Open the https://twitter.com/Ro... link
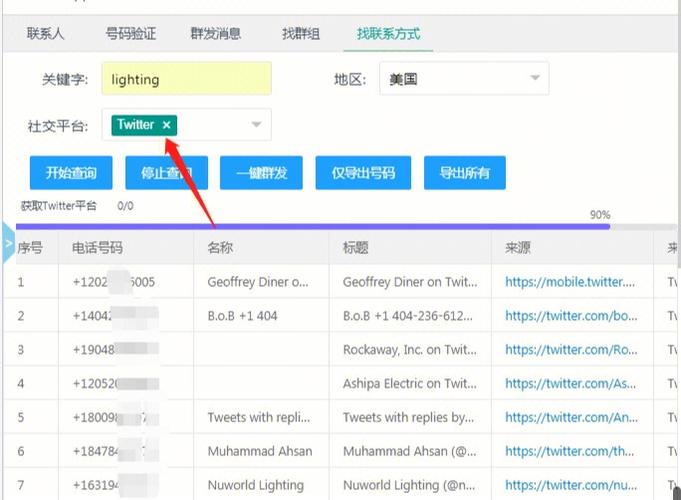This screenshot has height=500, width=681. (571, 350)
